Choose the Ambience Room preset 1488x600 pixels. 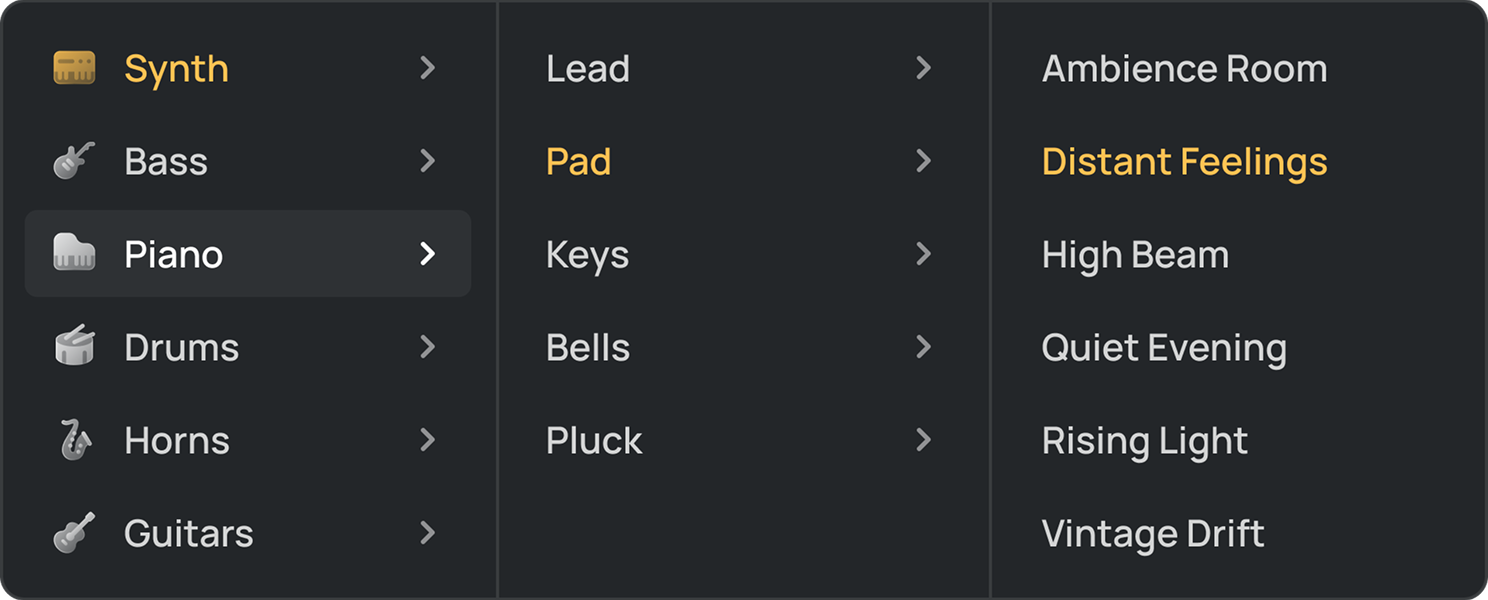[1184, 68]
